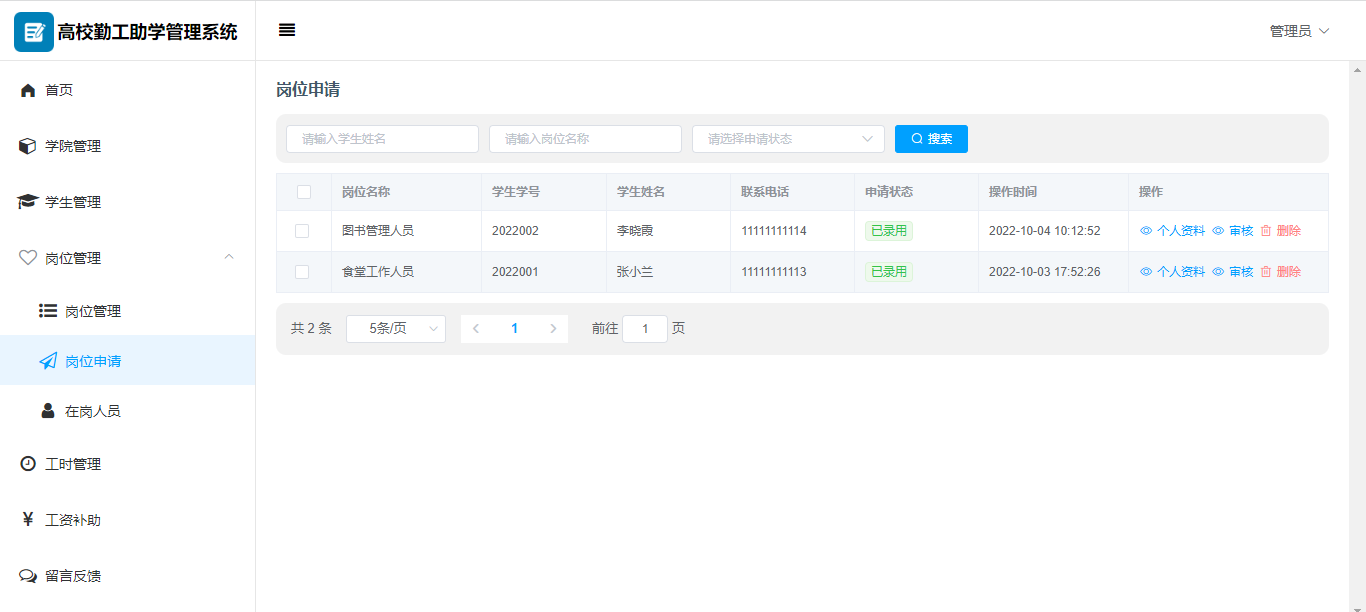Click the home icon beside 首页
Image resolution: width=1366 pixels, height=612 pixels.
(x=28, y=90)
